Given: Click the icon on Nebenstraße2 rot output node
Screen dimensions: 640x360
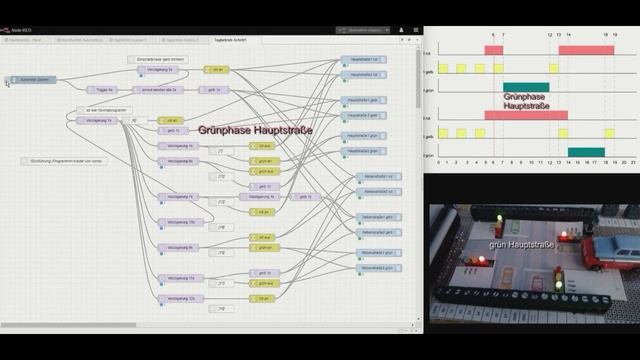Looking at the screenshot, I should 398,191.
